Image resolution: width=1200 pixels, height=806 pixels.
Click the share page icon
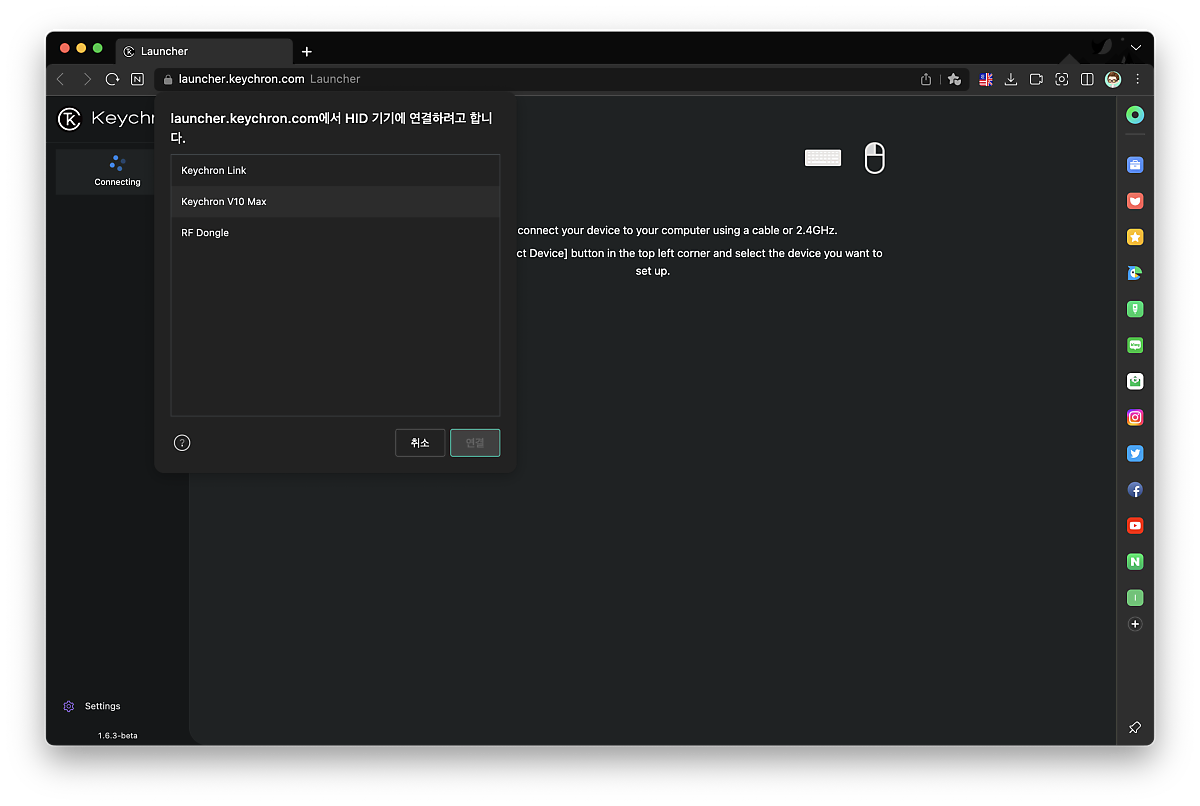926,79
